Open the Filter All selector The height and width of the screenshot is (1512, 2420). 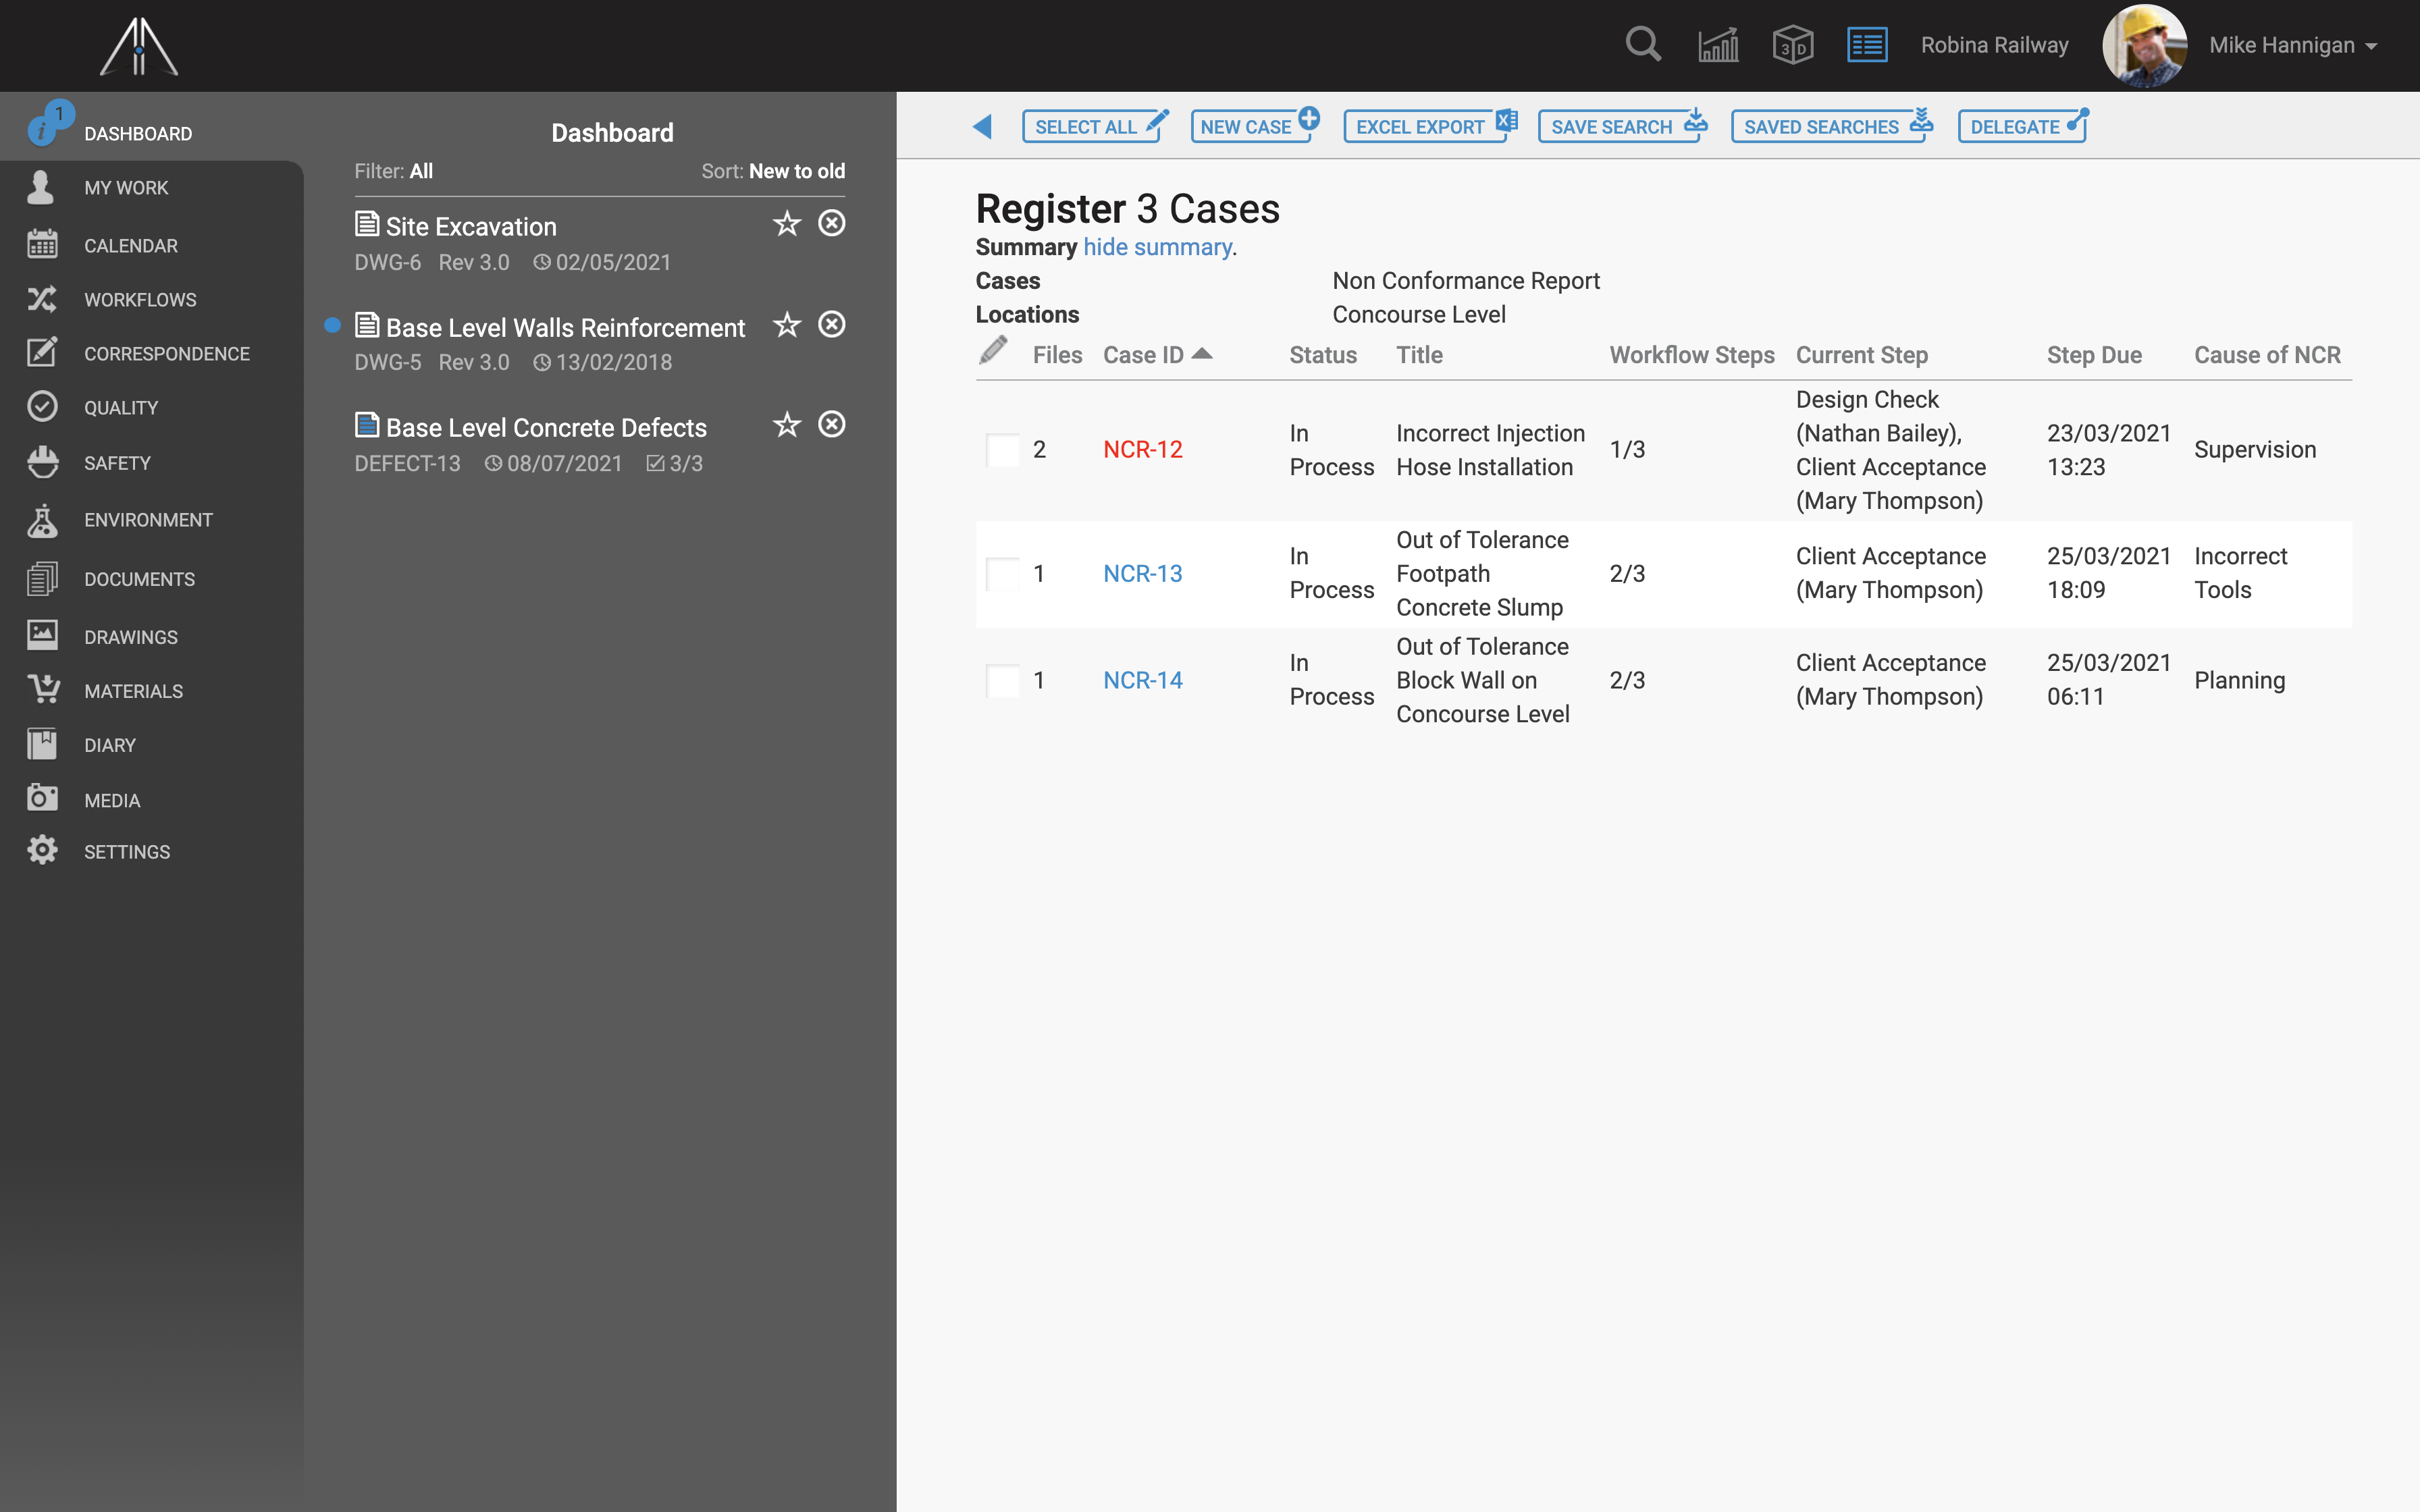coord(421,171)
